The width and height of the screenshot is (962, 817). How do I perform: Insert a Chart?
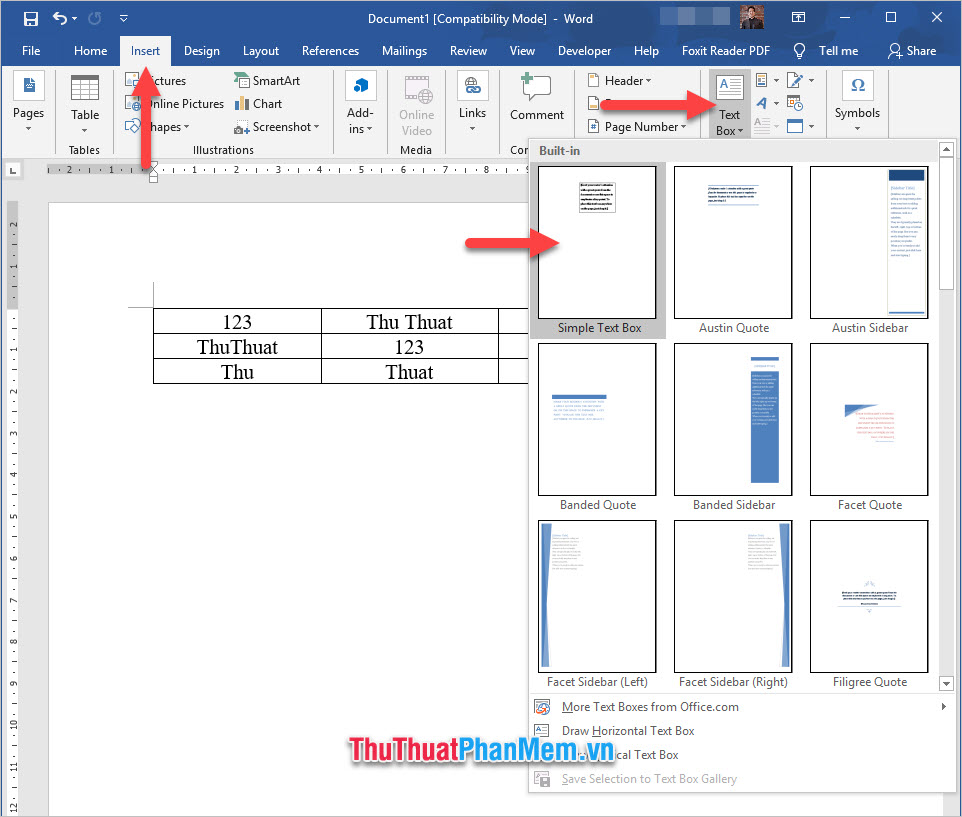[x=259, y=104]
